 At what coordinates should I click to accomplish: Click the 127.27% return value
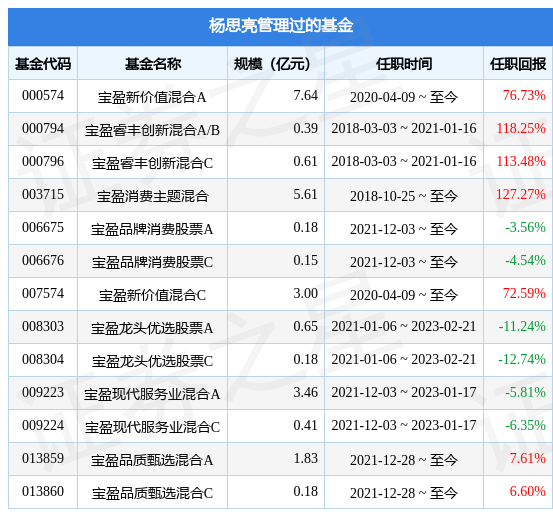[521, 194]
